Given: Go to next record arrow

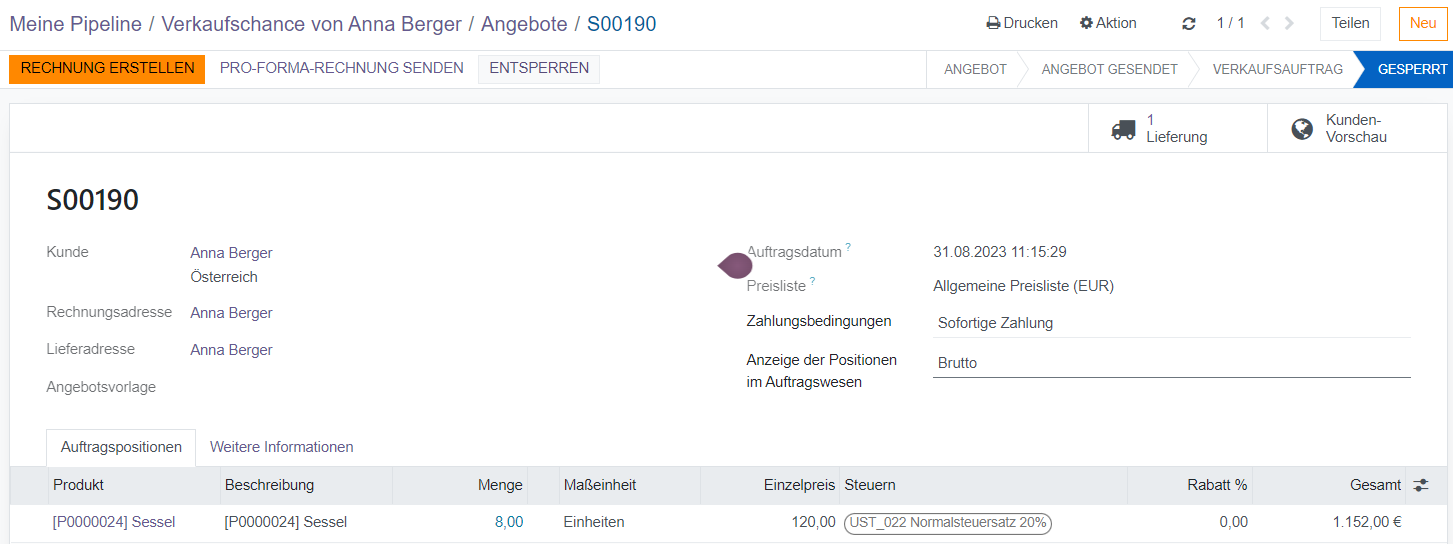Looking at the screenshot, I should coord(1290,23).
